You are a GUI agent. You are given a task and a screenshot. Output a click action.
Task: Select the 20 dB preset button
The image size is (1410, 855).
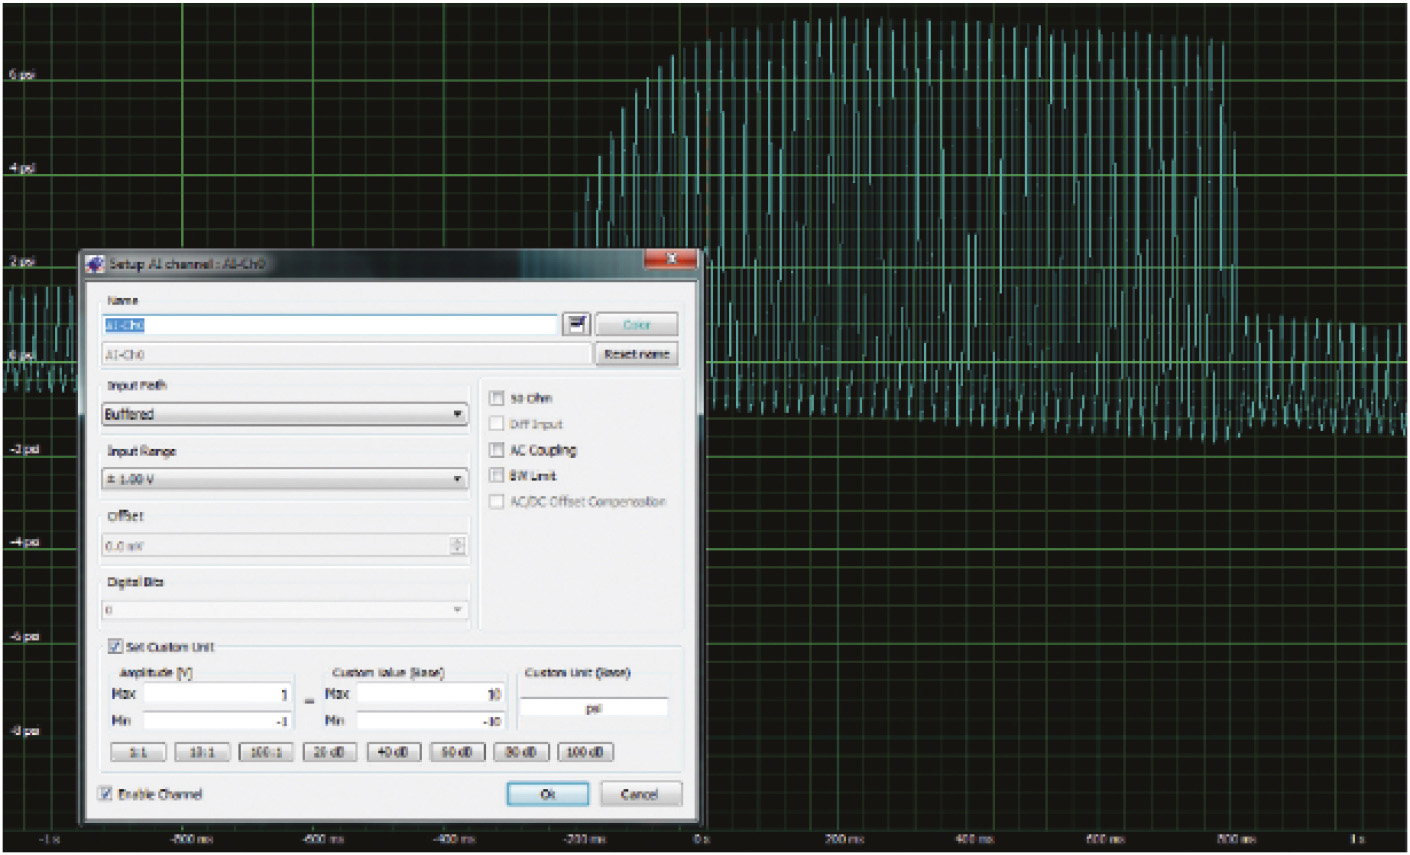[330, 752]
